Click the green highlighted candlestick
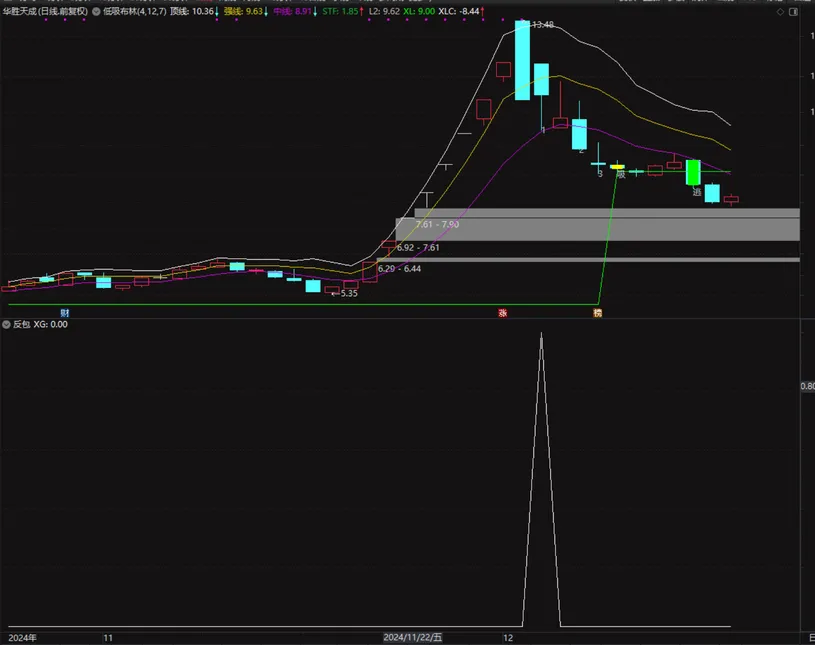This screenshot has height=645, width=815. click(x=693, y=172)
